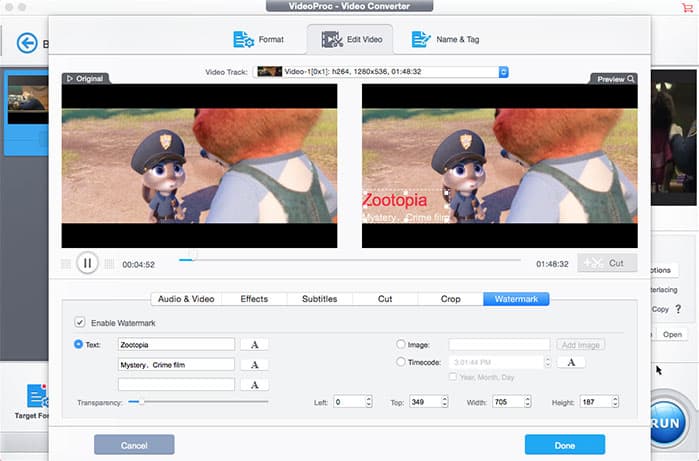Click the Timecode time field
Viewport: 699px width, 461px height.
pyautogui.click(x=496, y=362)
